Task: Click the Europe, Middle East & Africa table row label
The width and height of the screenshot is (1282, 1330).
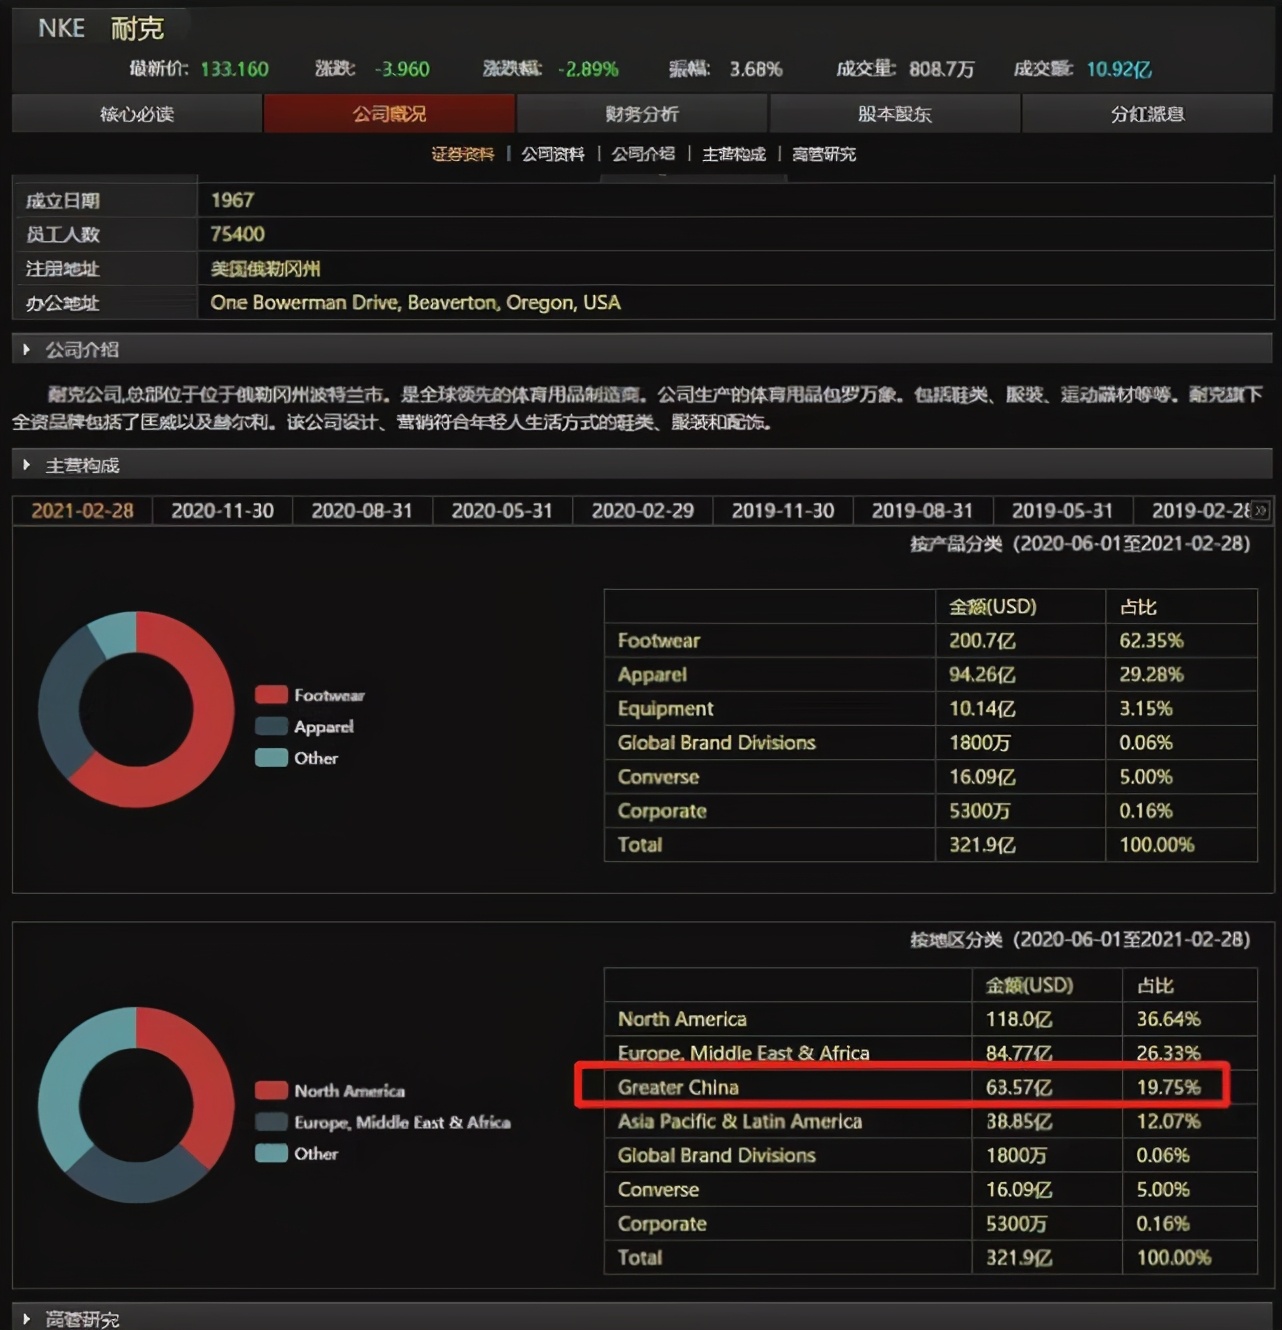Action: [744, 1053]
